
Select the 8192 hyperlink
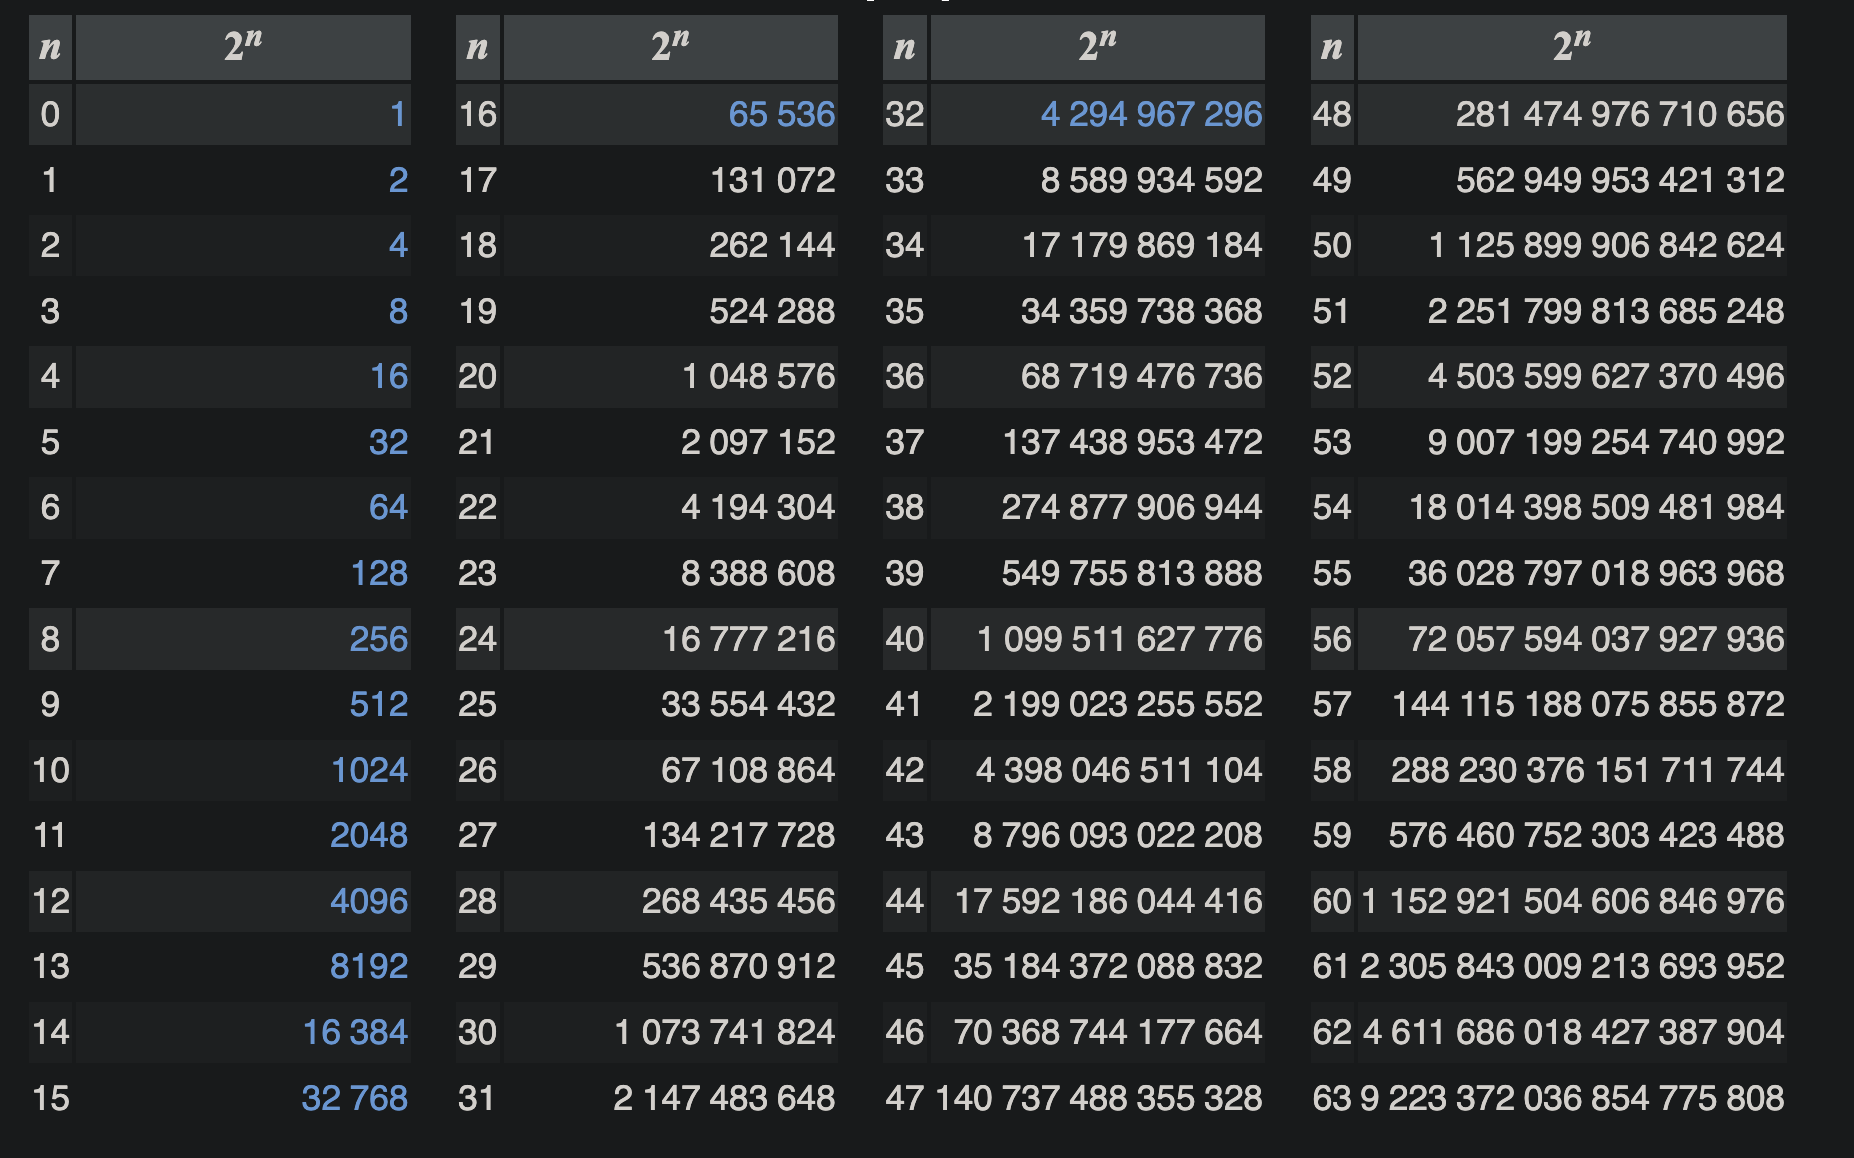373,966
